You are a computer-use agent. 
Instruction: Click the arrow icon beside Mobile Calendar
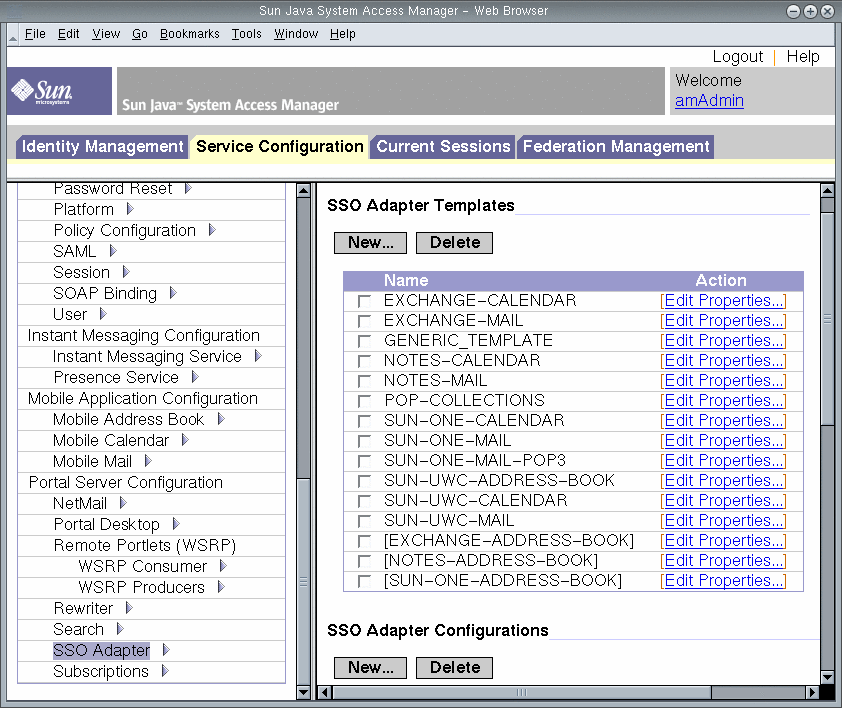tap(185, 439)
